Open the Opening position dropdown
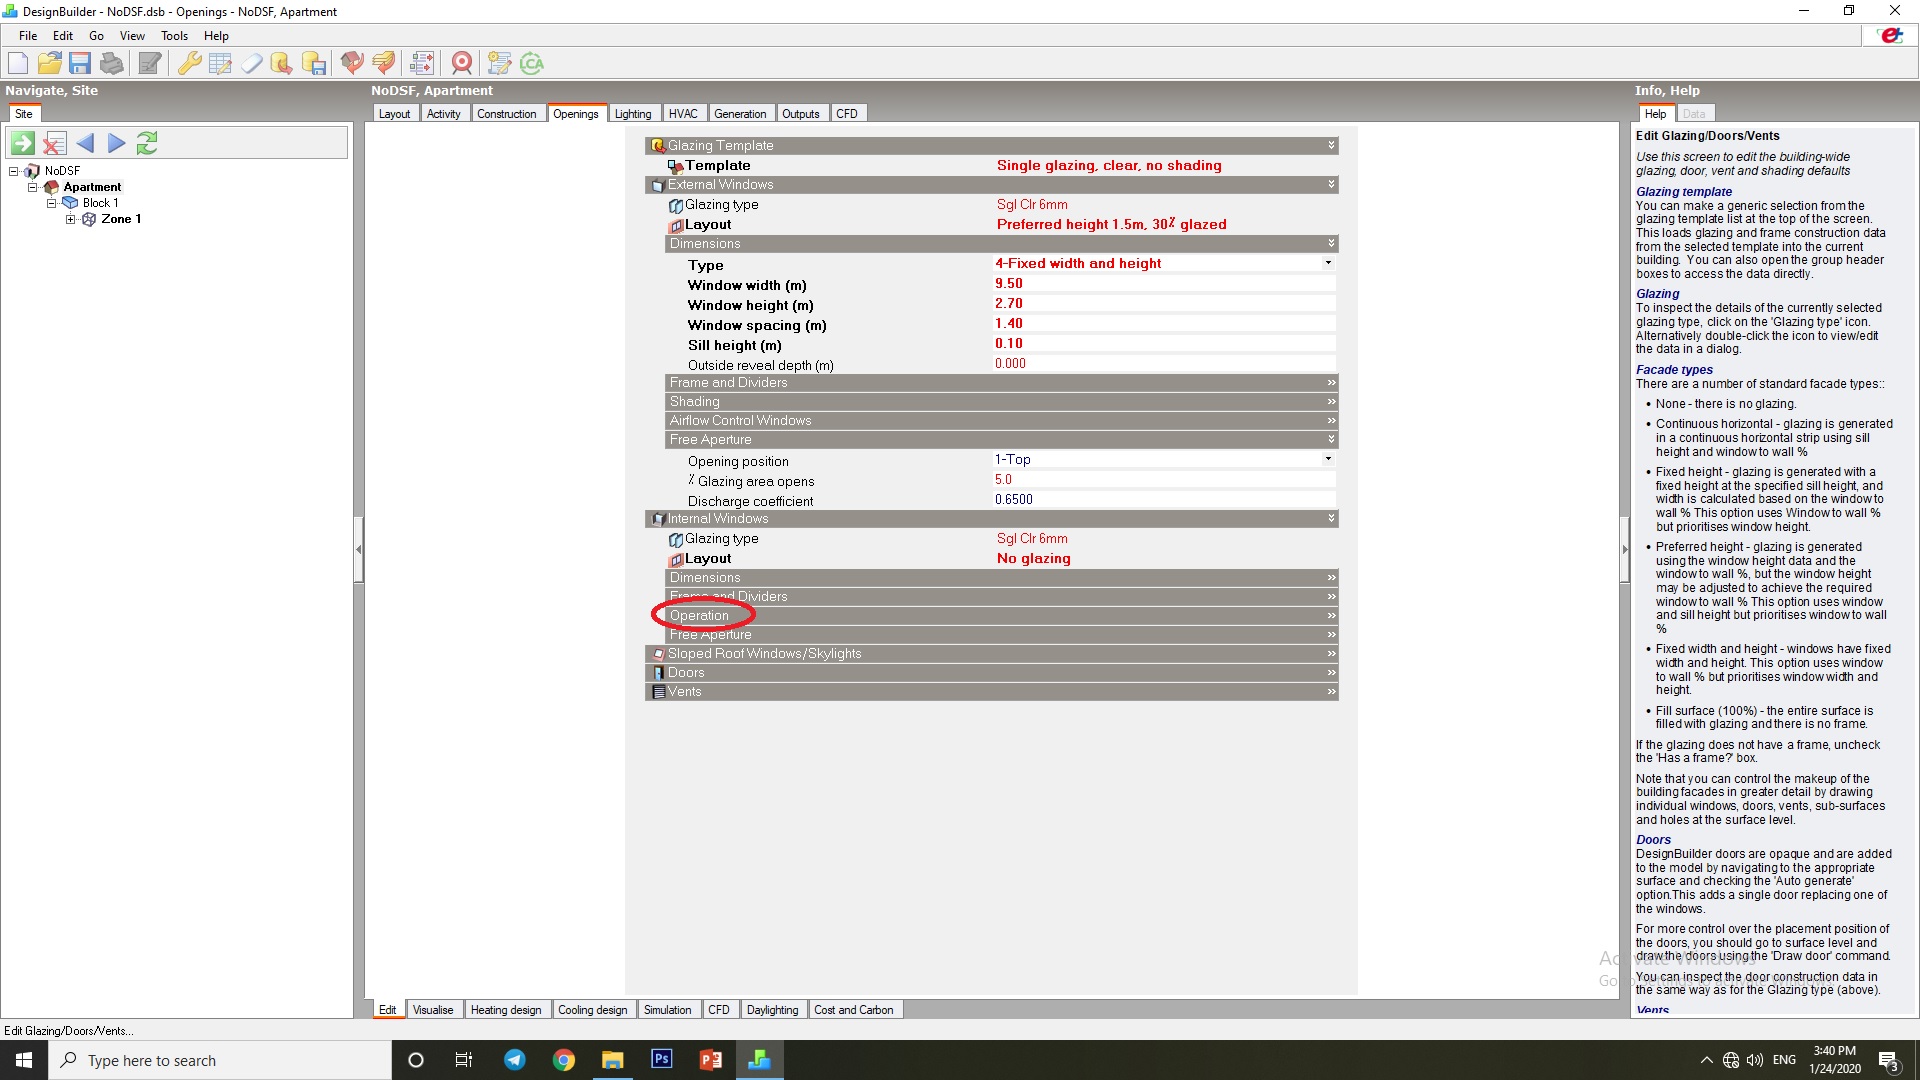1920x1080 pixels. pyautogui.click(x=1328, y=459)
